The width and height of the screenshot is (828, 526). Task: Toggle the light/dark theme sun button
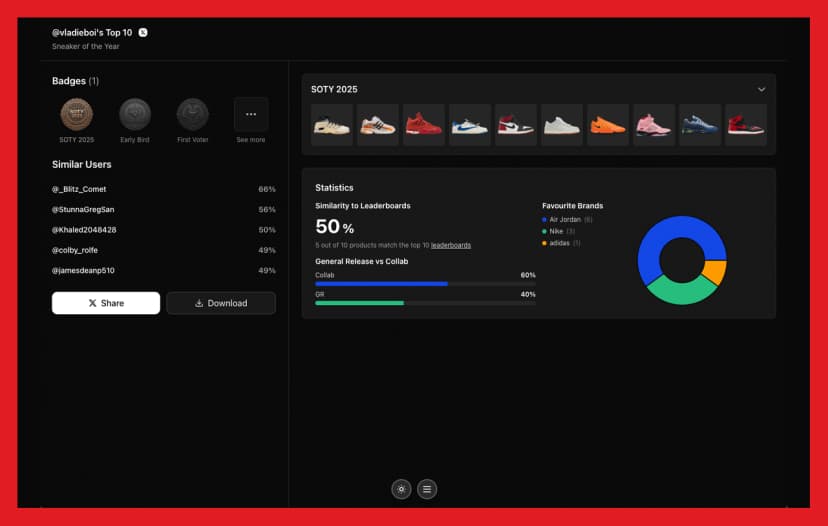pyautogui.click(x=401, y=489)
